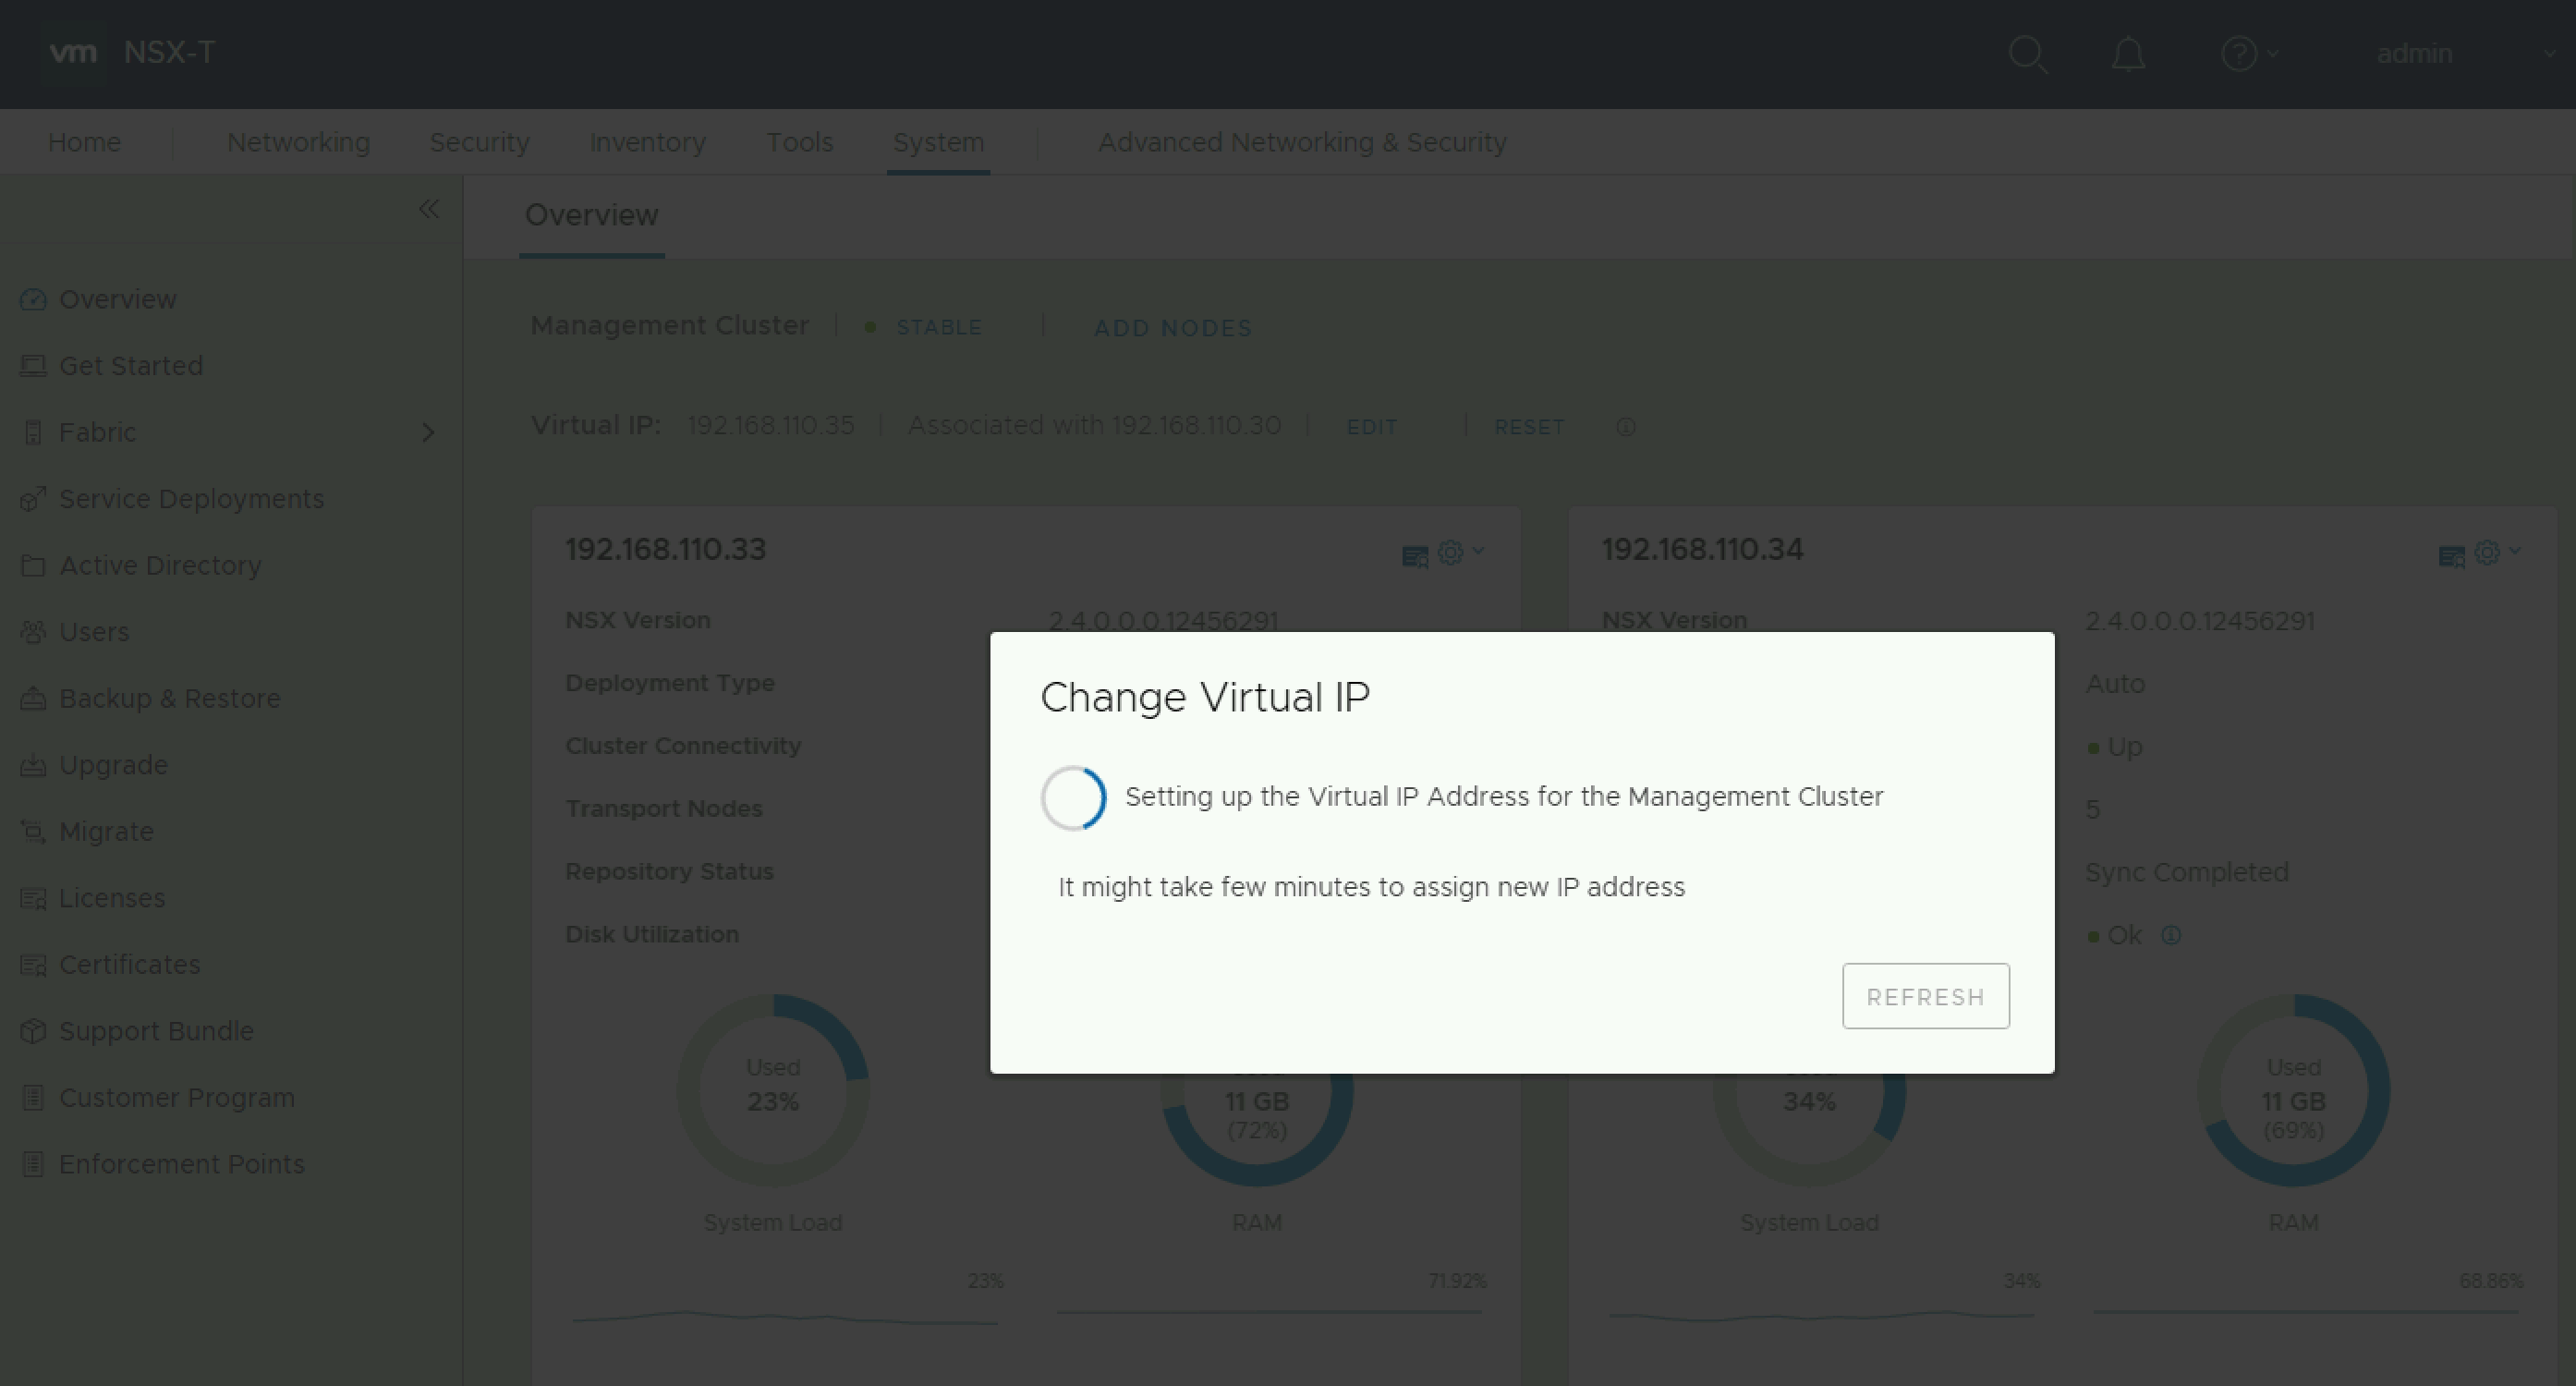Click RESET next to Virtual IP
Image resolution: width=2576 pixels, height=1386 pixels.
click(x=1529, y=427)
